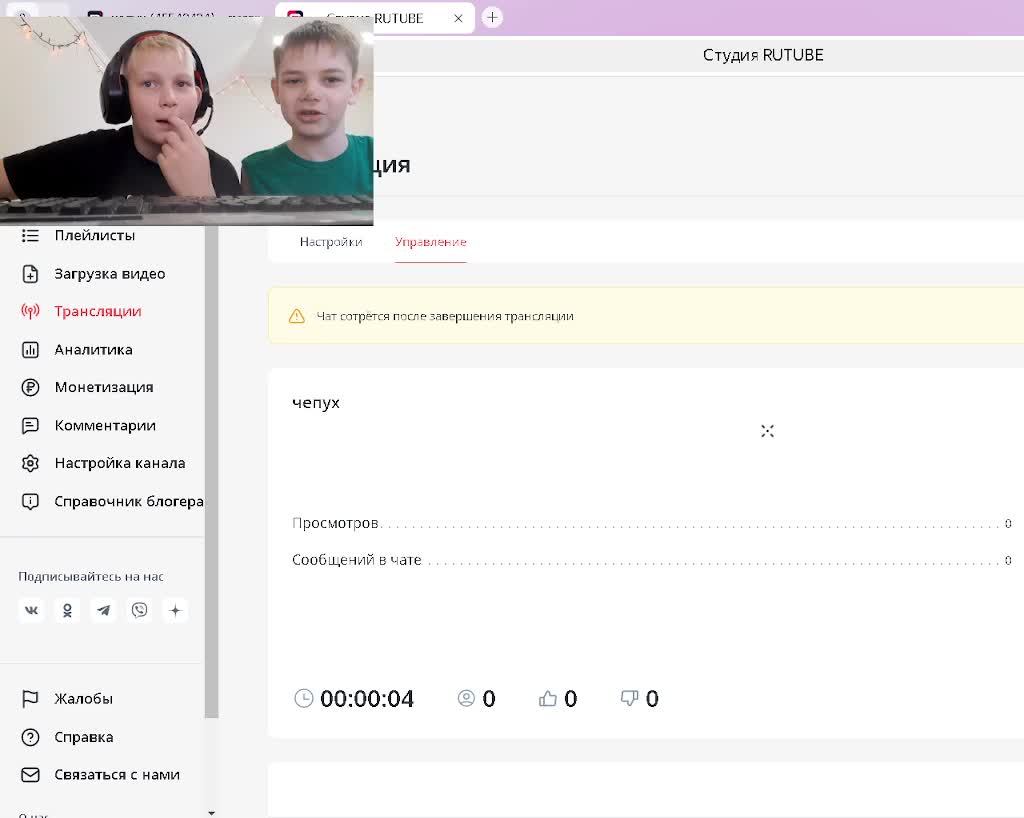Open Загрузка видео in the sidebar
1024x818 pixels.
(110, 274)
